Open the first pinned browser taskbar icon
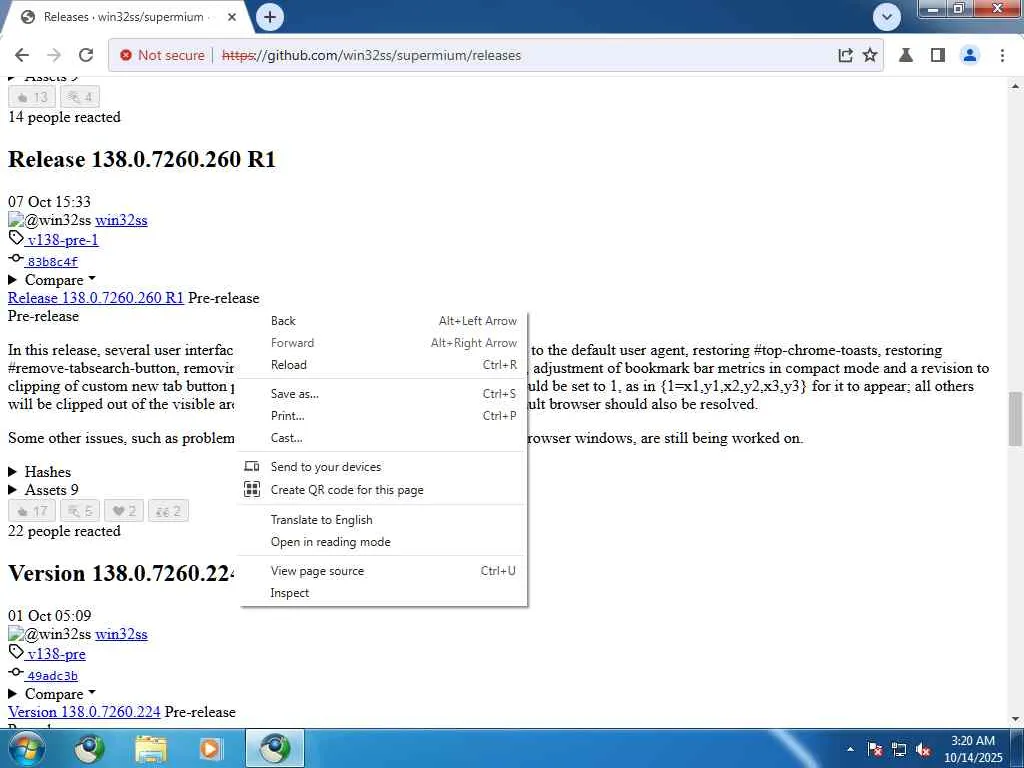This screenshot has height=768, width=1024. 89,749
